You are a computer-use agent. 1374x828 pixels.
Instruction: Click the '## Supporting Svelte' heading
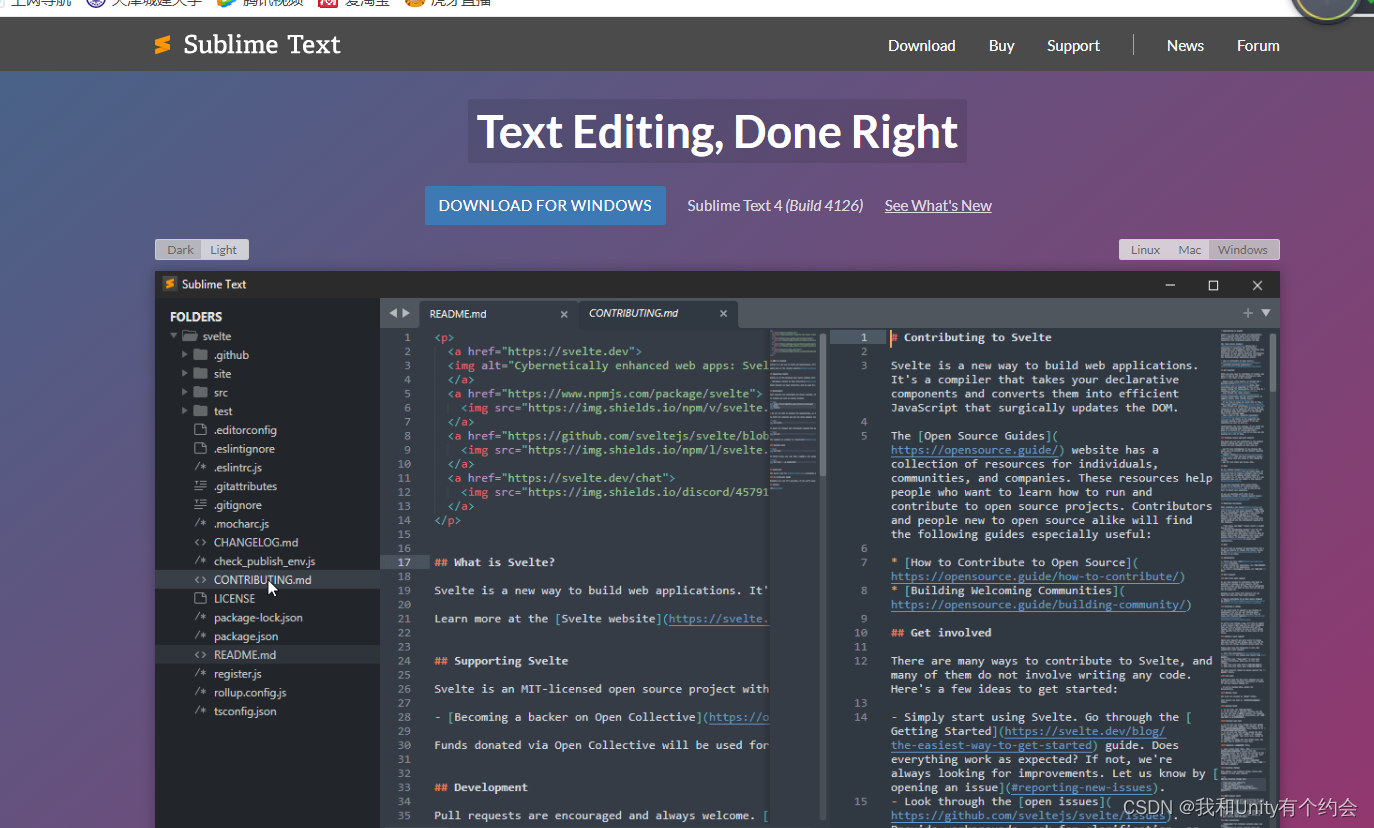[501, 661]
